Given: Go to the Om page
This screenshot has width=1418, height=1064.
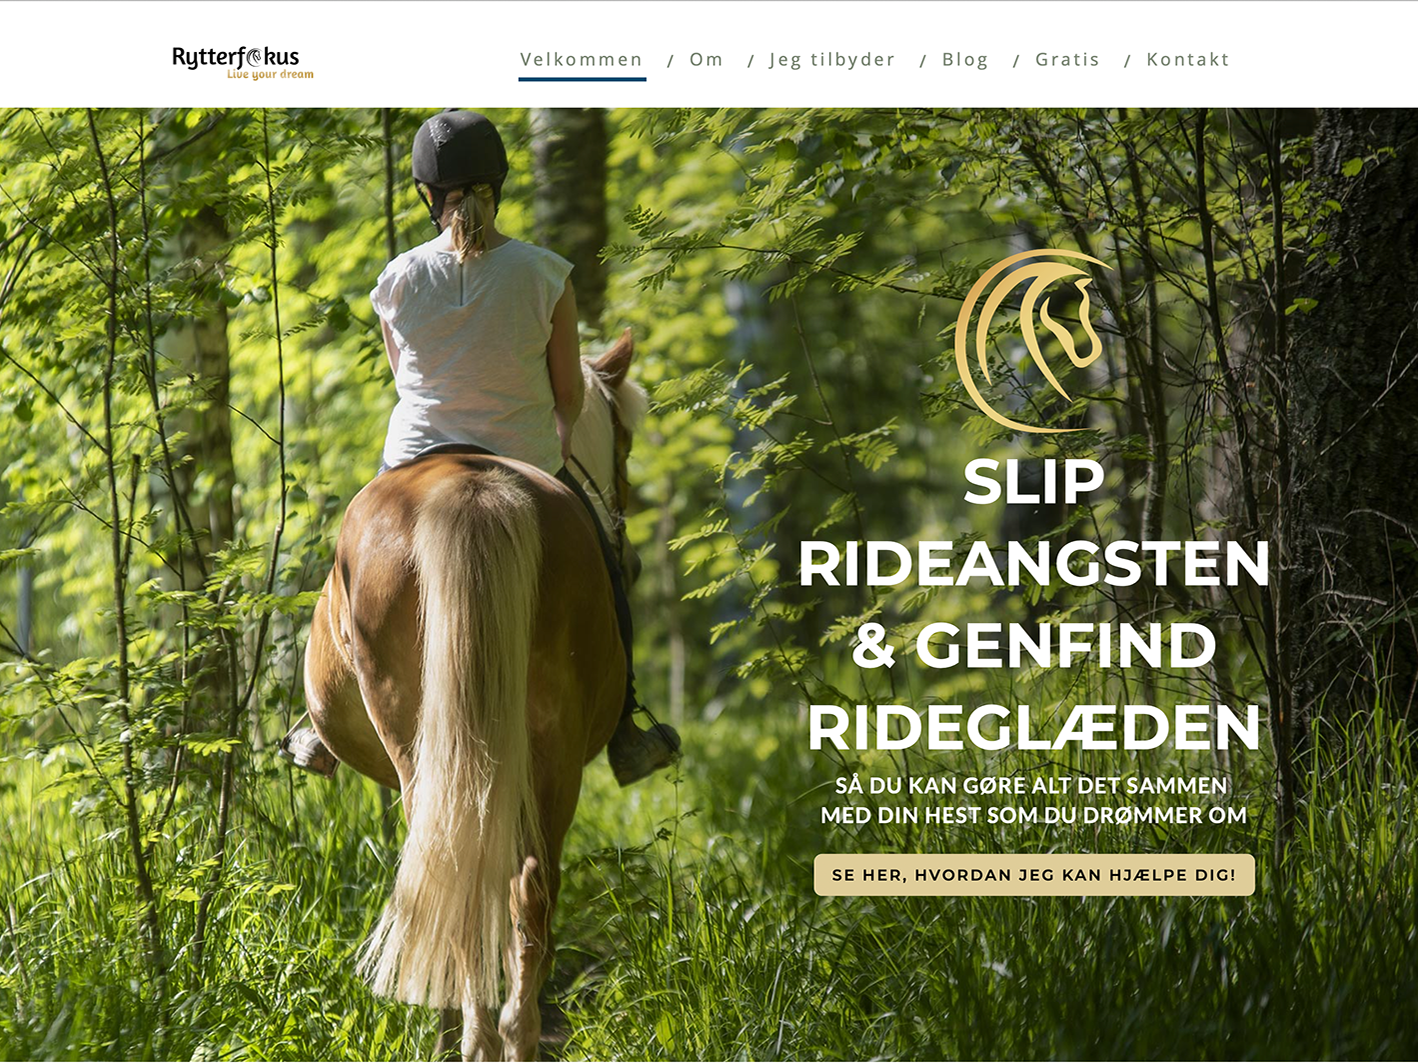Looking at the screenshot, I should (x=706, y=59).
